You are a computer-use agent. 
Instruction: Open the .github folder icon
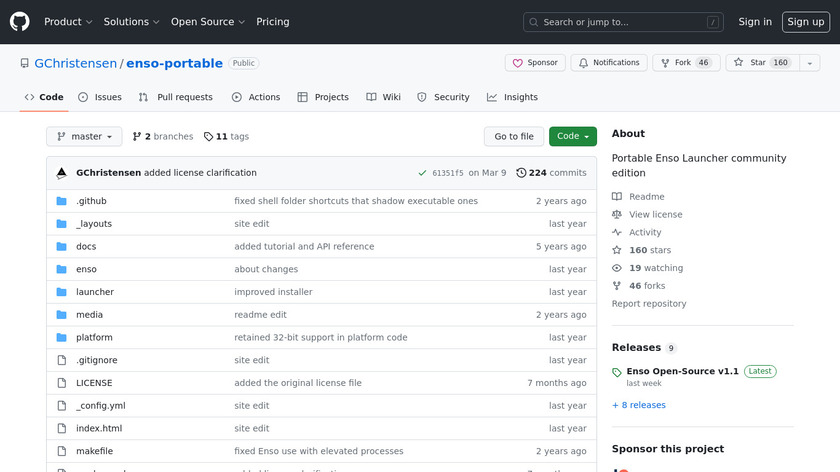pyautogui.click(x=62, y=201)
